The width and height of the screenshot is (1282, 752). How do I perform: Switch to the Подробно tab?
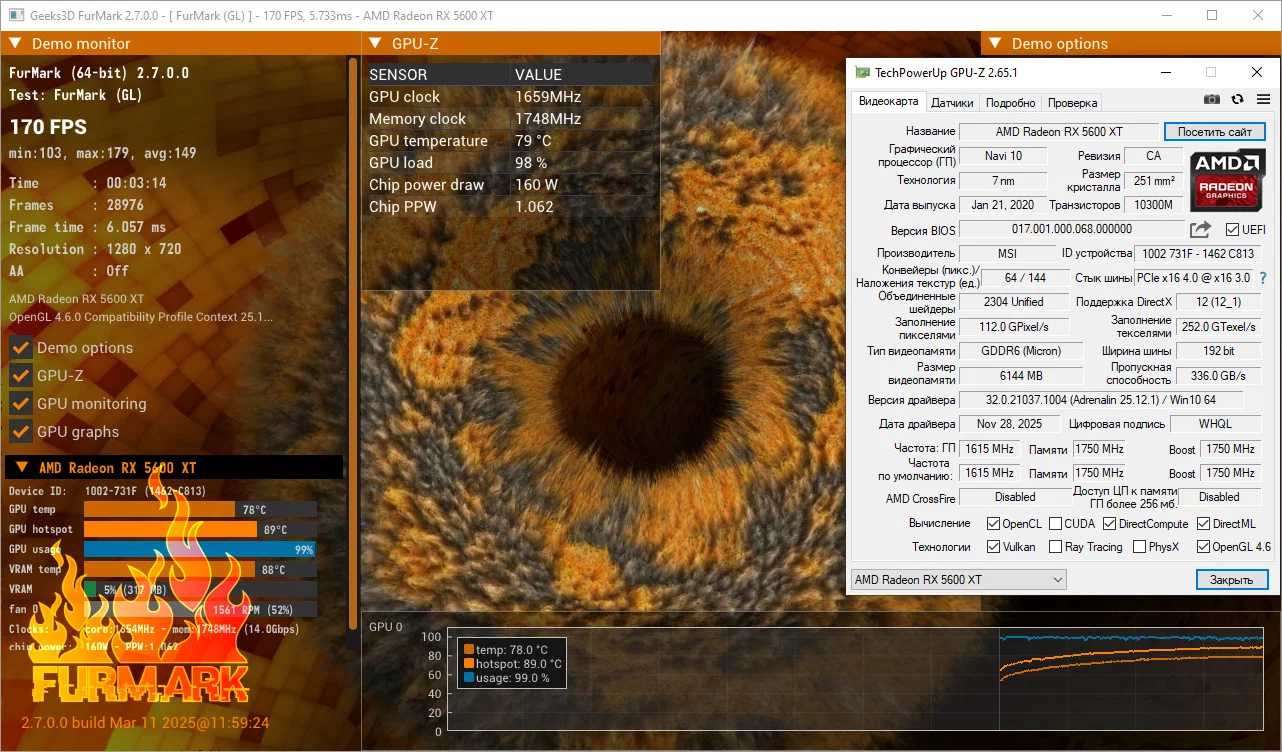tap(1010, 103)
